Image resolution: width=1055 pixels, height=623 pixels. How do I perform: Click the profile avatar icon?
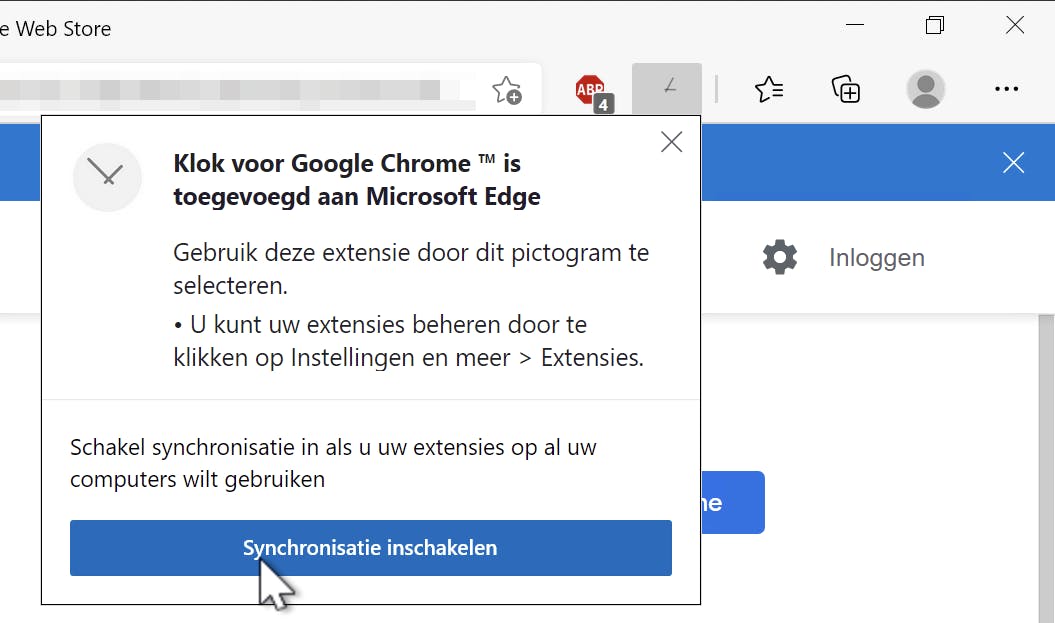pyautogui.click(x=925, y=90)
